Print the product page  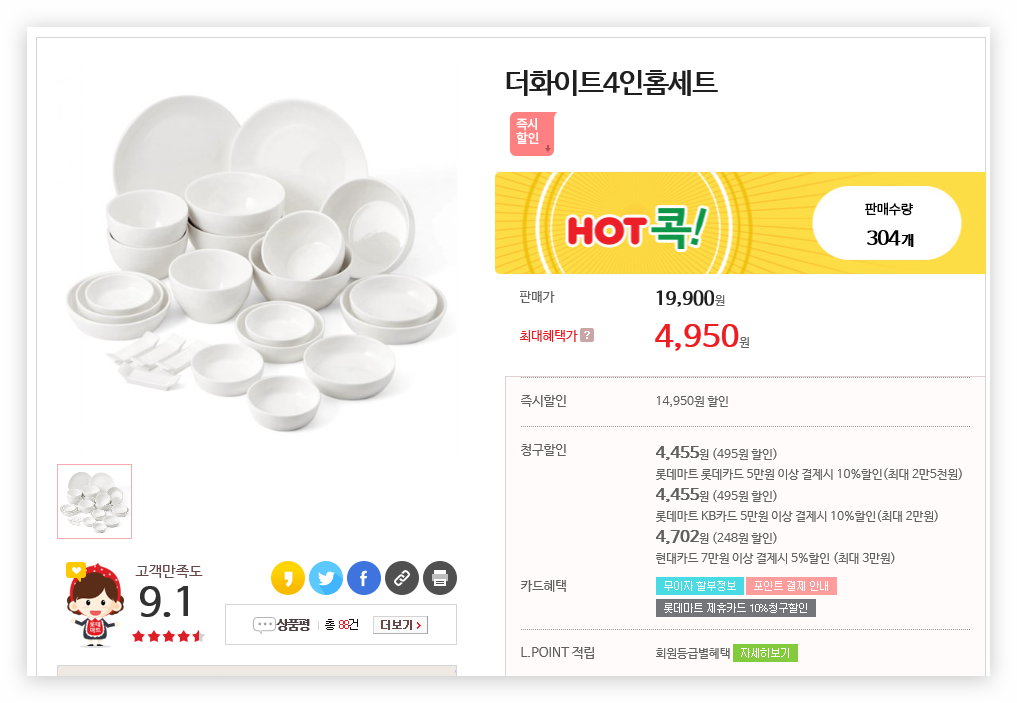(440, 578)
